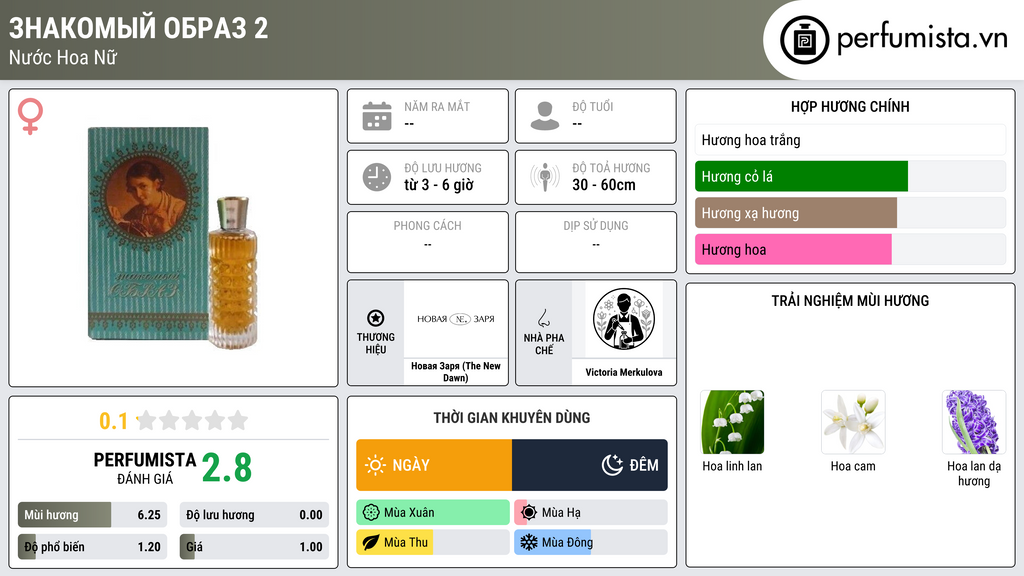Click the Новая Заря (The New Dawn) brand name
The height and width of the screenshot is (576, 1024).
pyautogui.click(x=456, y=372)
